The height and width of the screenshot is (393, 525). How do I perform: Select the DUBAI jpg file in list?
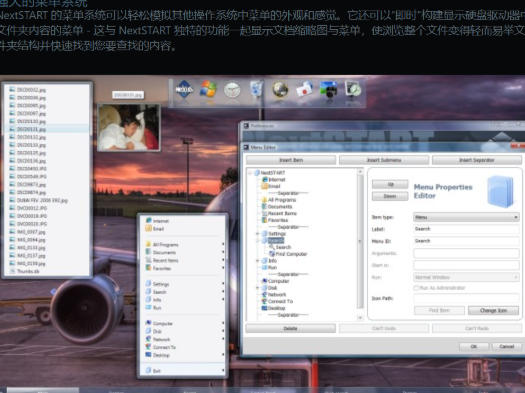tap(42, 200)
